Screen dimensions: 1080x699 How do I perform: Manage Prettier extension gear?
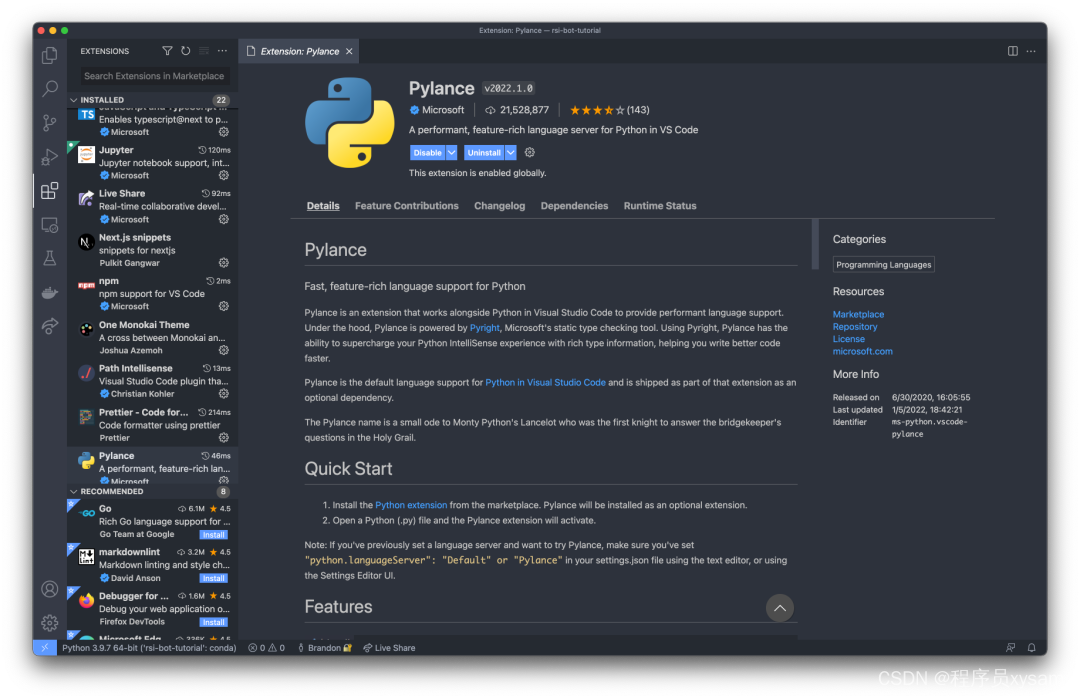click(224, 438)
